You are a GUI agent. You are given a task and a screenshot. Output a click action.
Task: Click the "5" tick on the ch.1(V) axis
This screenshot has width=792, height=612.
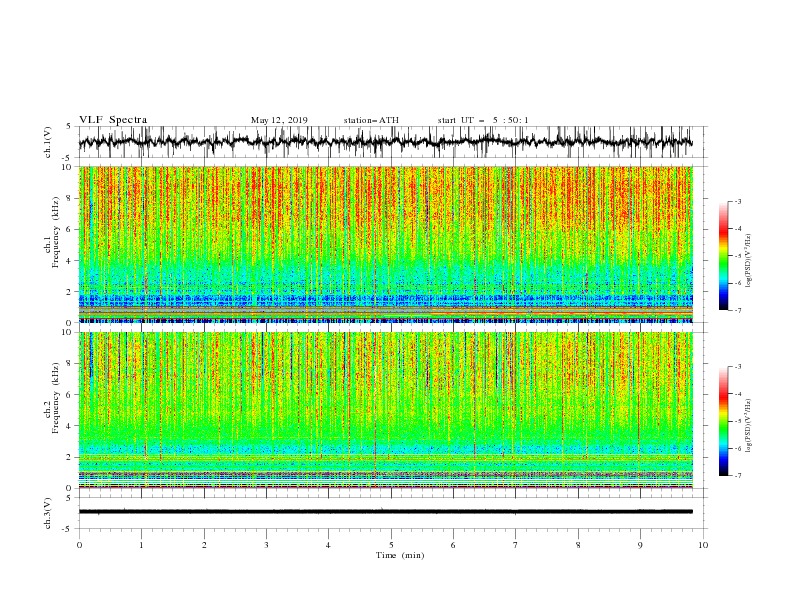(70, 126)
